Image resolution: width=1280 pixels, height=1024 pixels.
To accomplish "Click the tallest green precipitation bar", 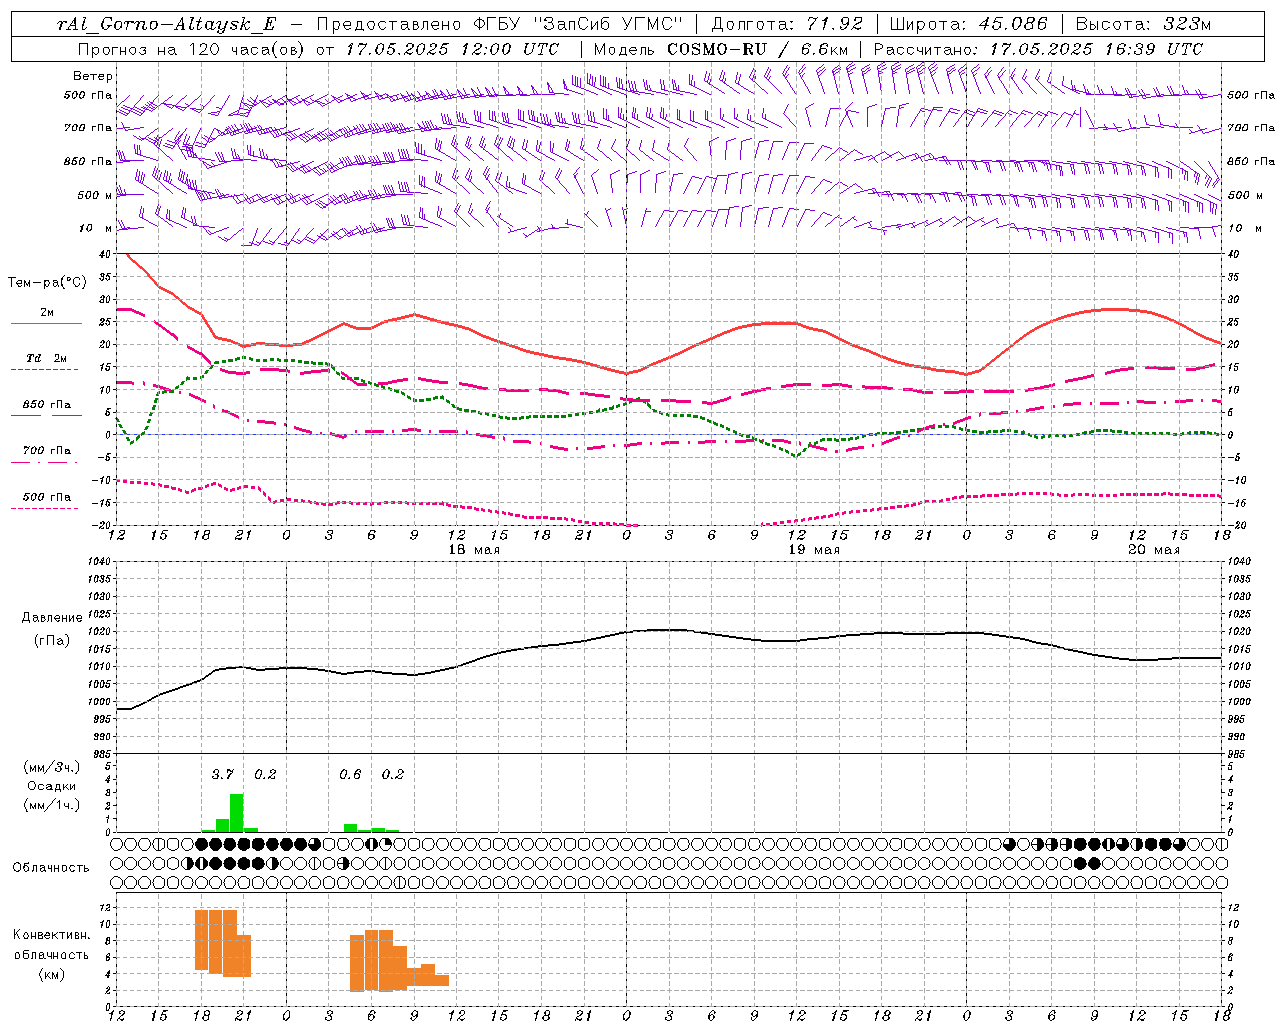I will (x=237, y=813).
